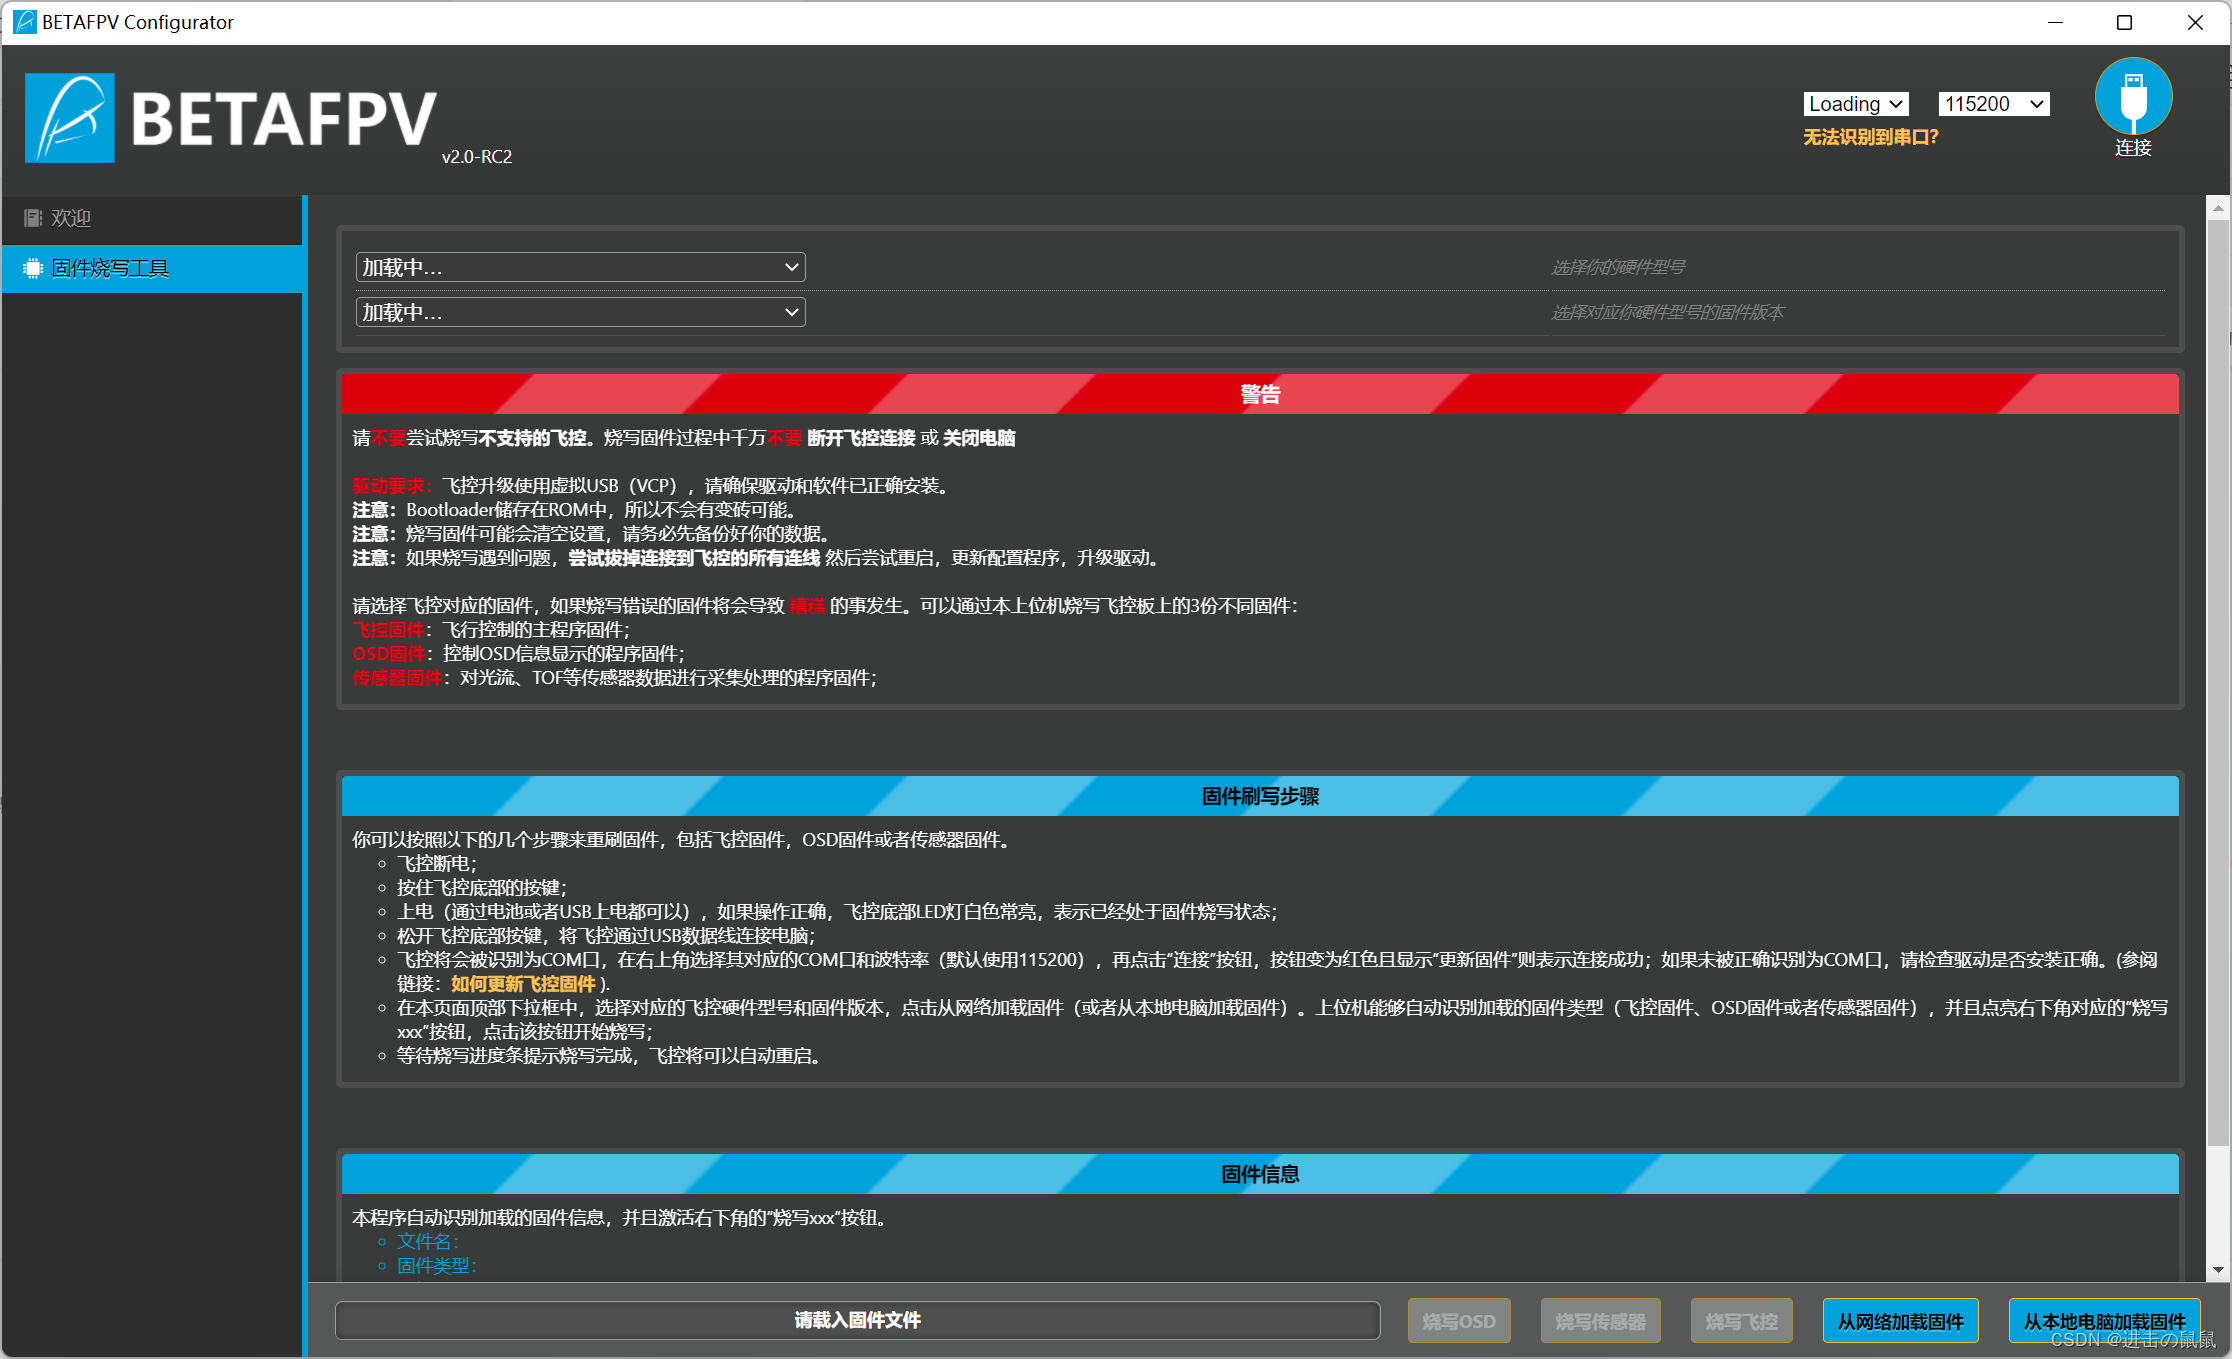The image size is (2232, 1359).
Task: Open 如何更新飞控固件 link
Action: click(523, 984)
